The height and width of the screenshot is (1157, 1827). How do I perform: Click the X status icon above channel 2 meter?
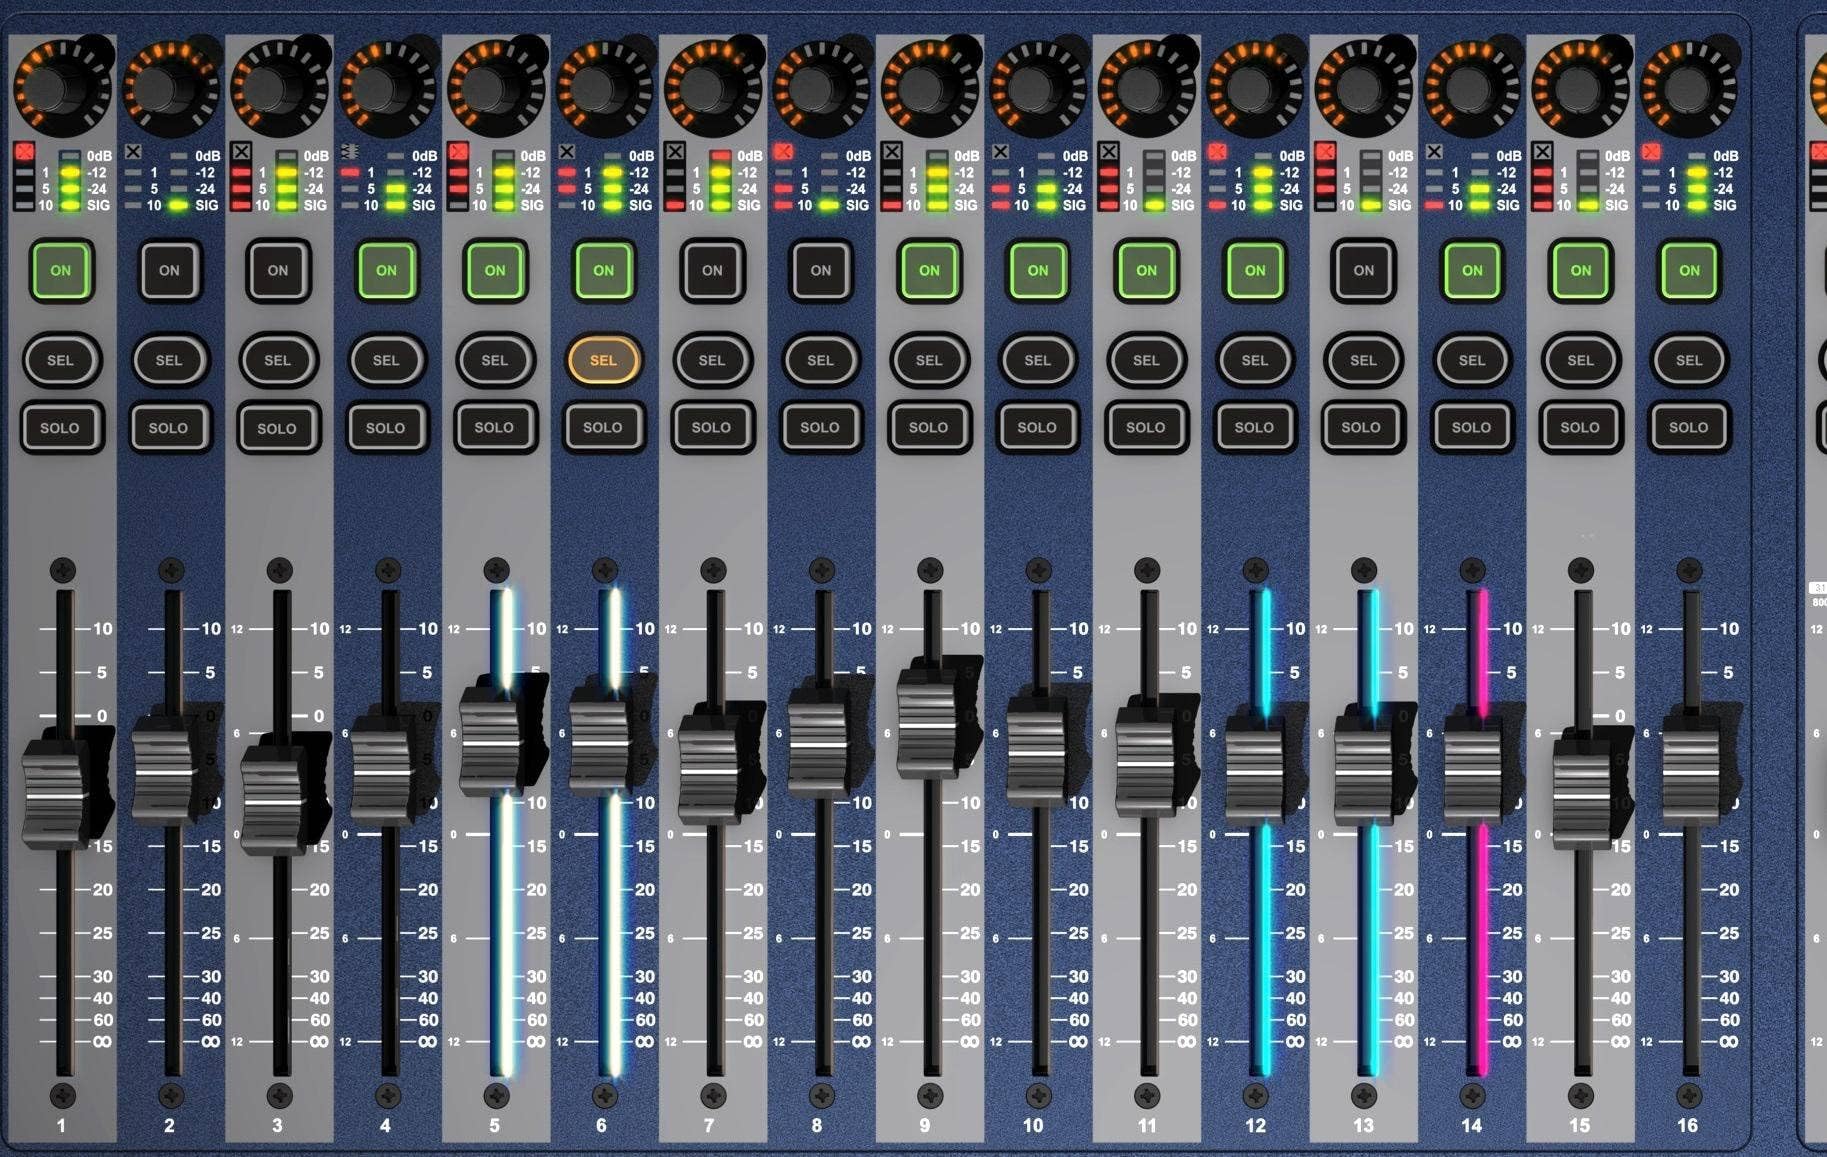[132, 153]
